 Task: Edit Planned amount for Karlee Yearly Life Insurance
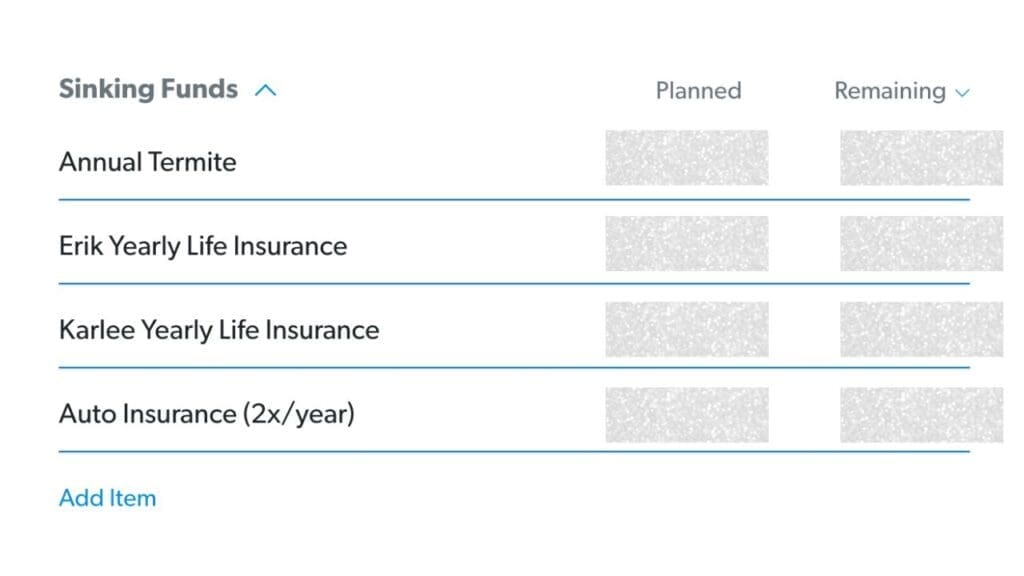click(x=687, y=329)
